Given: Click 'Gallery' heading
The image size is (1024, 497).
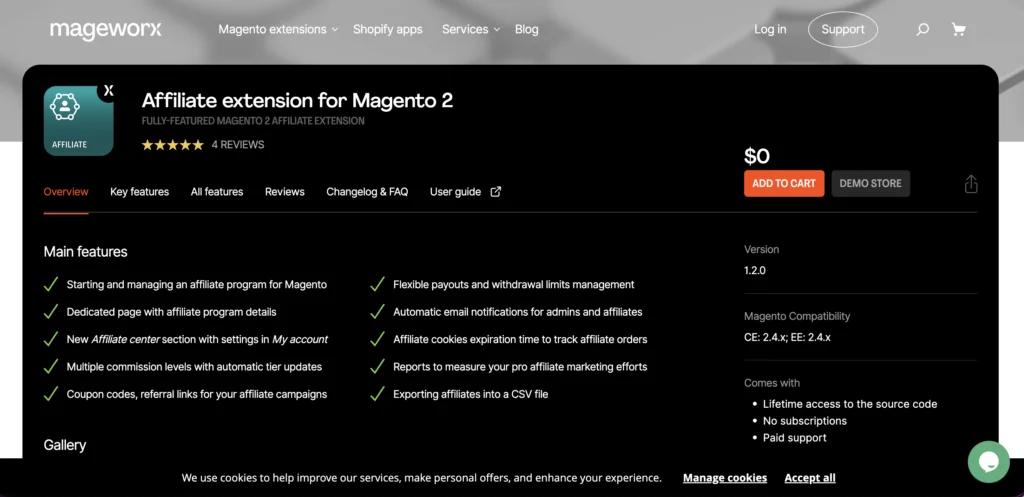Looking at the screenshot, I should click(65, 445).
